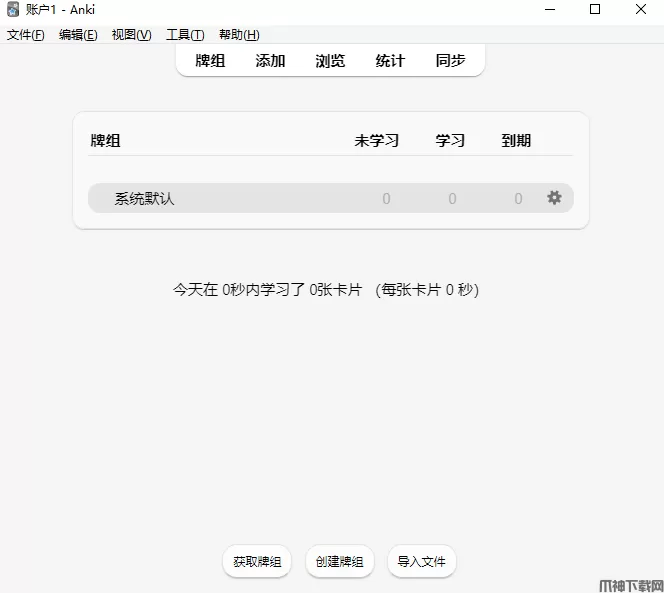664x593 pixels.
Task: Click the 牌组 column header in table
Action: pos(105,141)
